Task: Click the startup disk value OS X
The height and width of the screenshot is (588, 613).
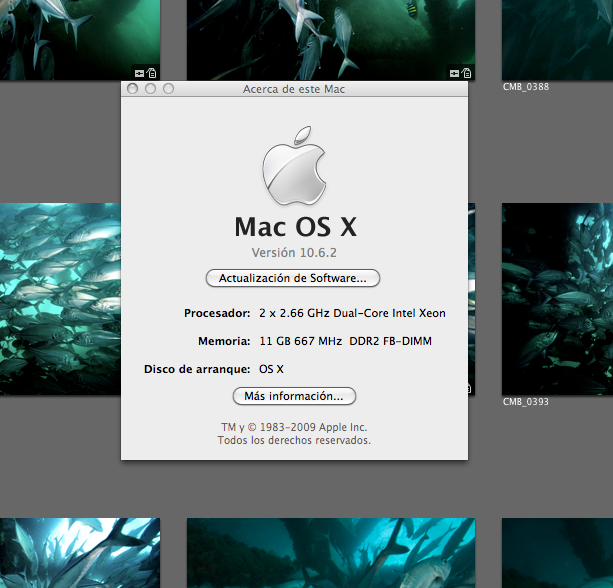Action: point(271,369)
